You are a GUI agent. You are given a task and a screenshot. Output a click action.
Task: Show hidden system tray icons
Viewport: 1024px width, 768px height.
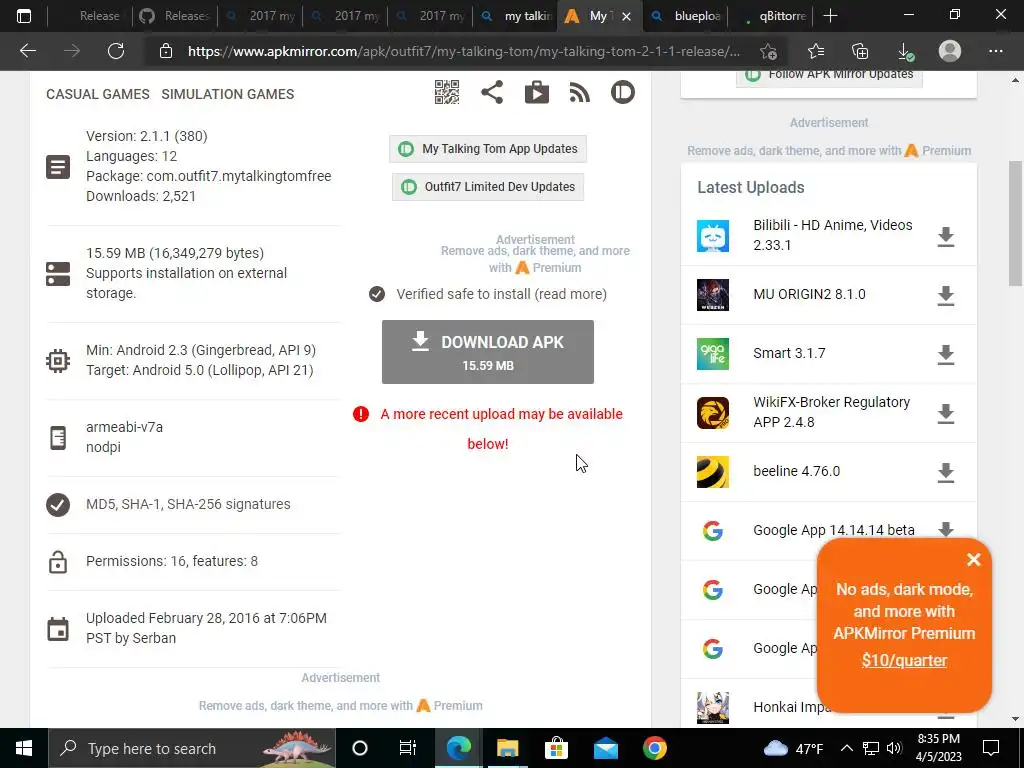tap(846, 748)
